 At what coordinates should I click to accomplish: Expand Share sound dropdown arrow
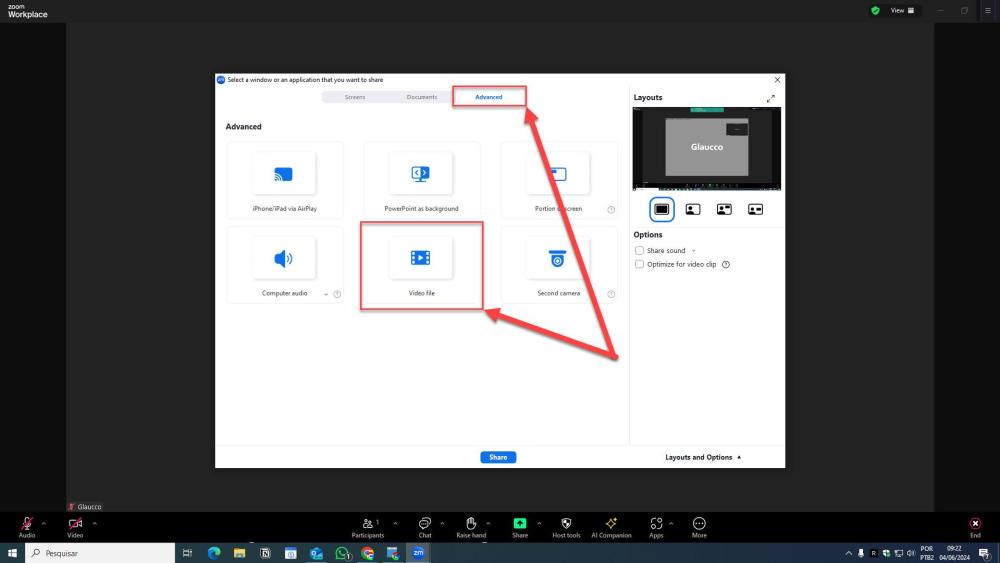tap(694, 251)
